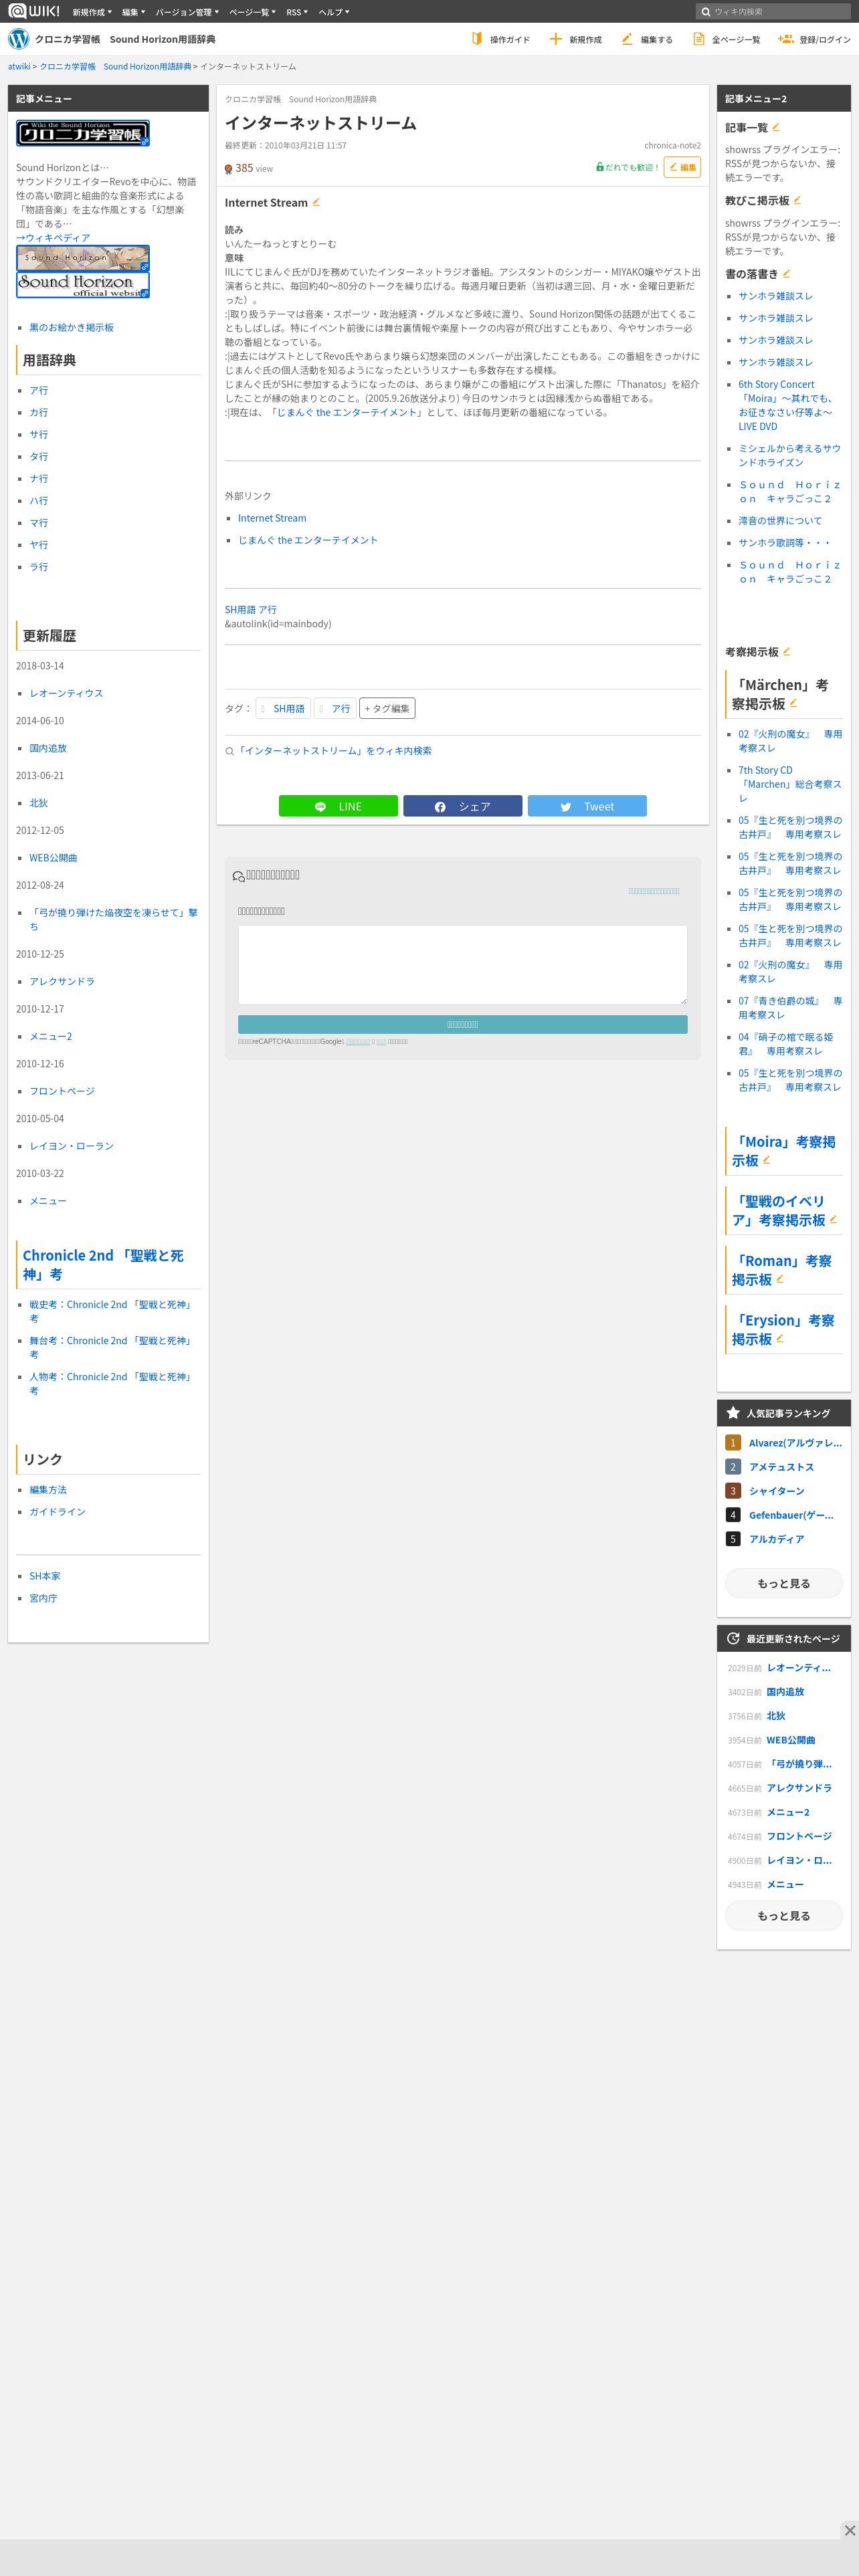Open 操作ガイド from the toolbar
The height and width of the screenshot is (2576, 859).
tap(501, 39)
